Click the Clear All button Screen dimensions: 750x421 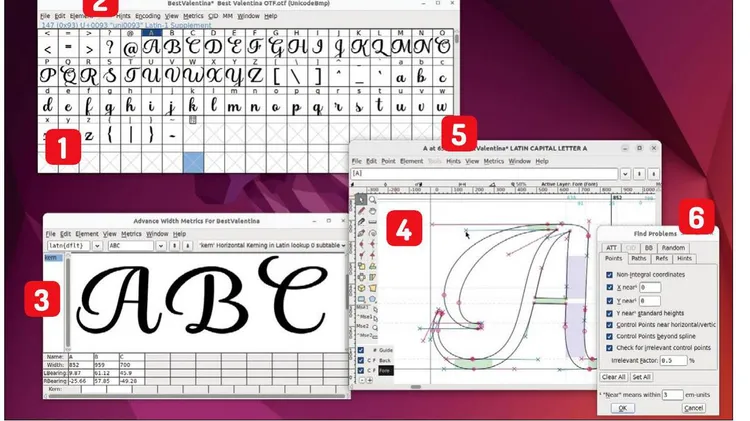click(x=613, y=377)
